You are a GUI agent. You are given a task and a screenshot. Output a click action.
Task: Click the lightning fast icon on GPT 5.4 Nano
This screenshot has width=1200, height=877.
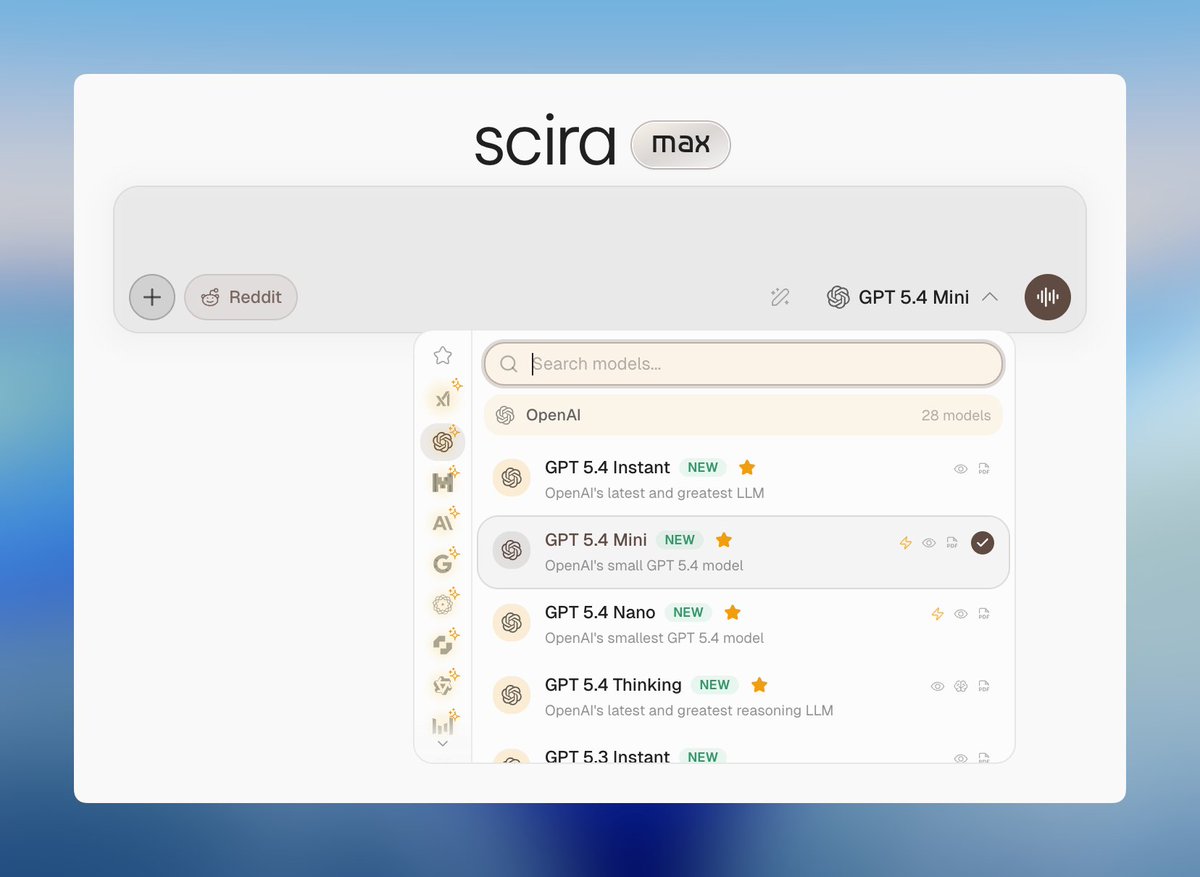click(938, 614)
